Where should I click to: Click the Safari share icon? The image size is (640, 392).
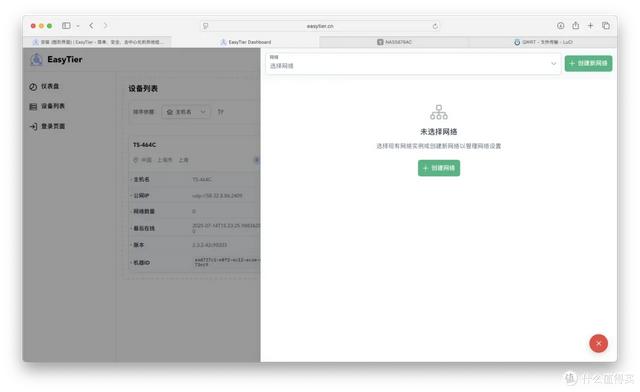click(576, 25)
